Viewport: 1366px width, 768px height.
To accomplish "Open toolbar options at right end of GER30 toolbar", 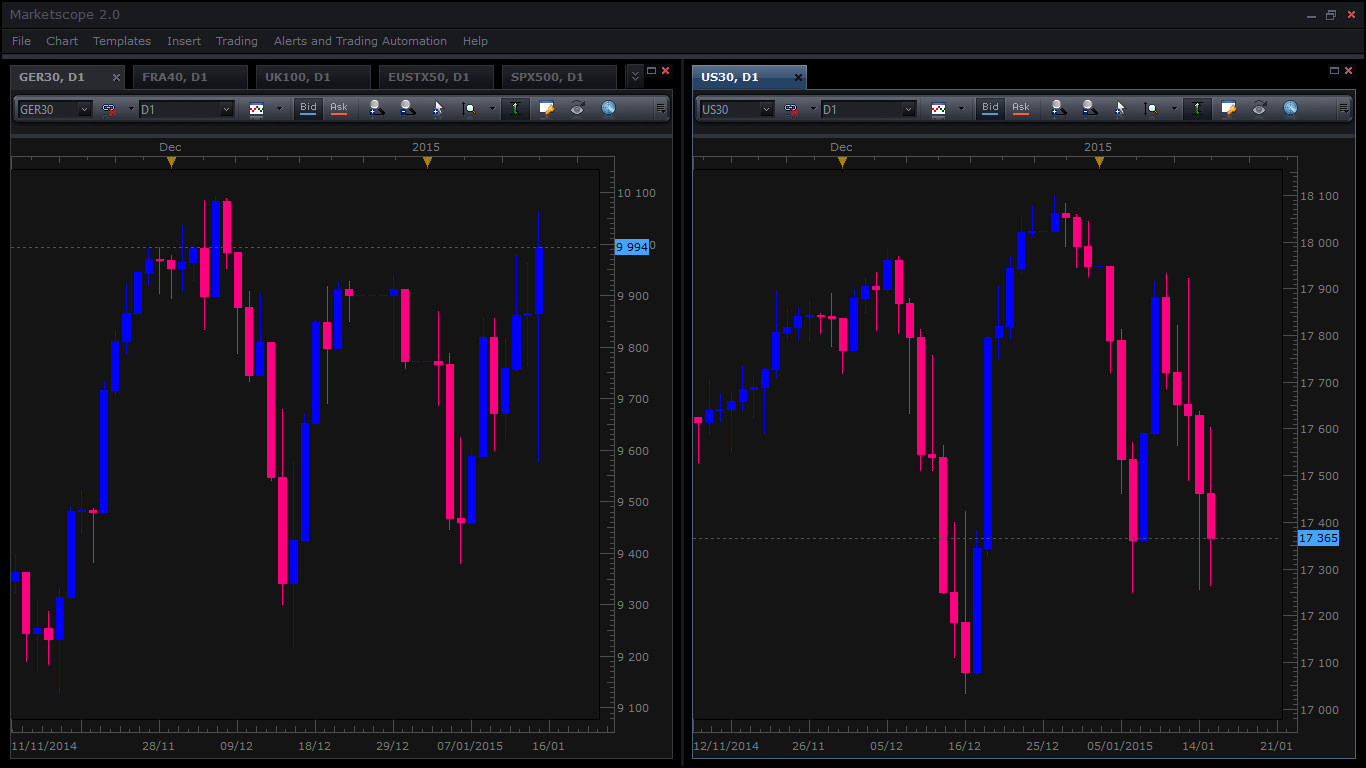I will pyautogui.click(x=661, y=109).
